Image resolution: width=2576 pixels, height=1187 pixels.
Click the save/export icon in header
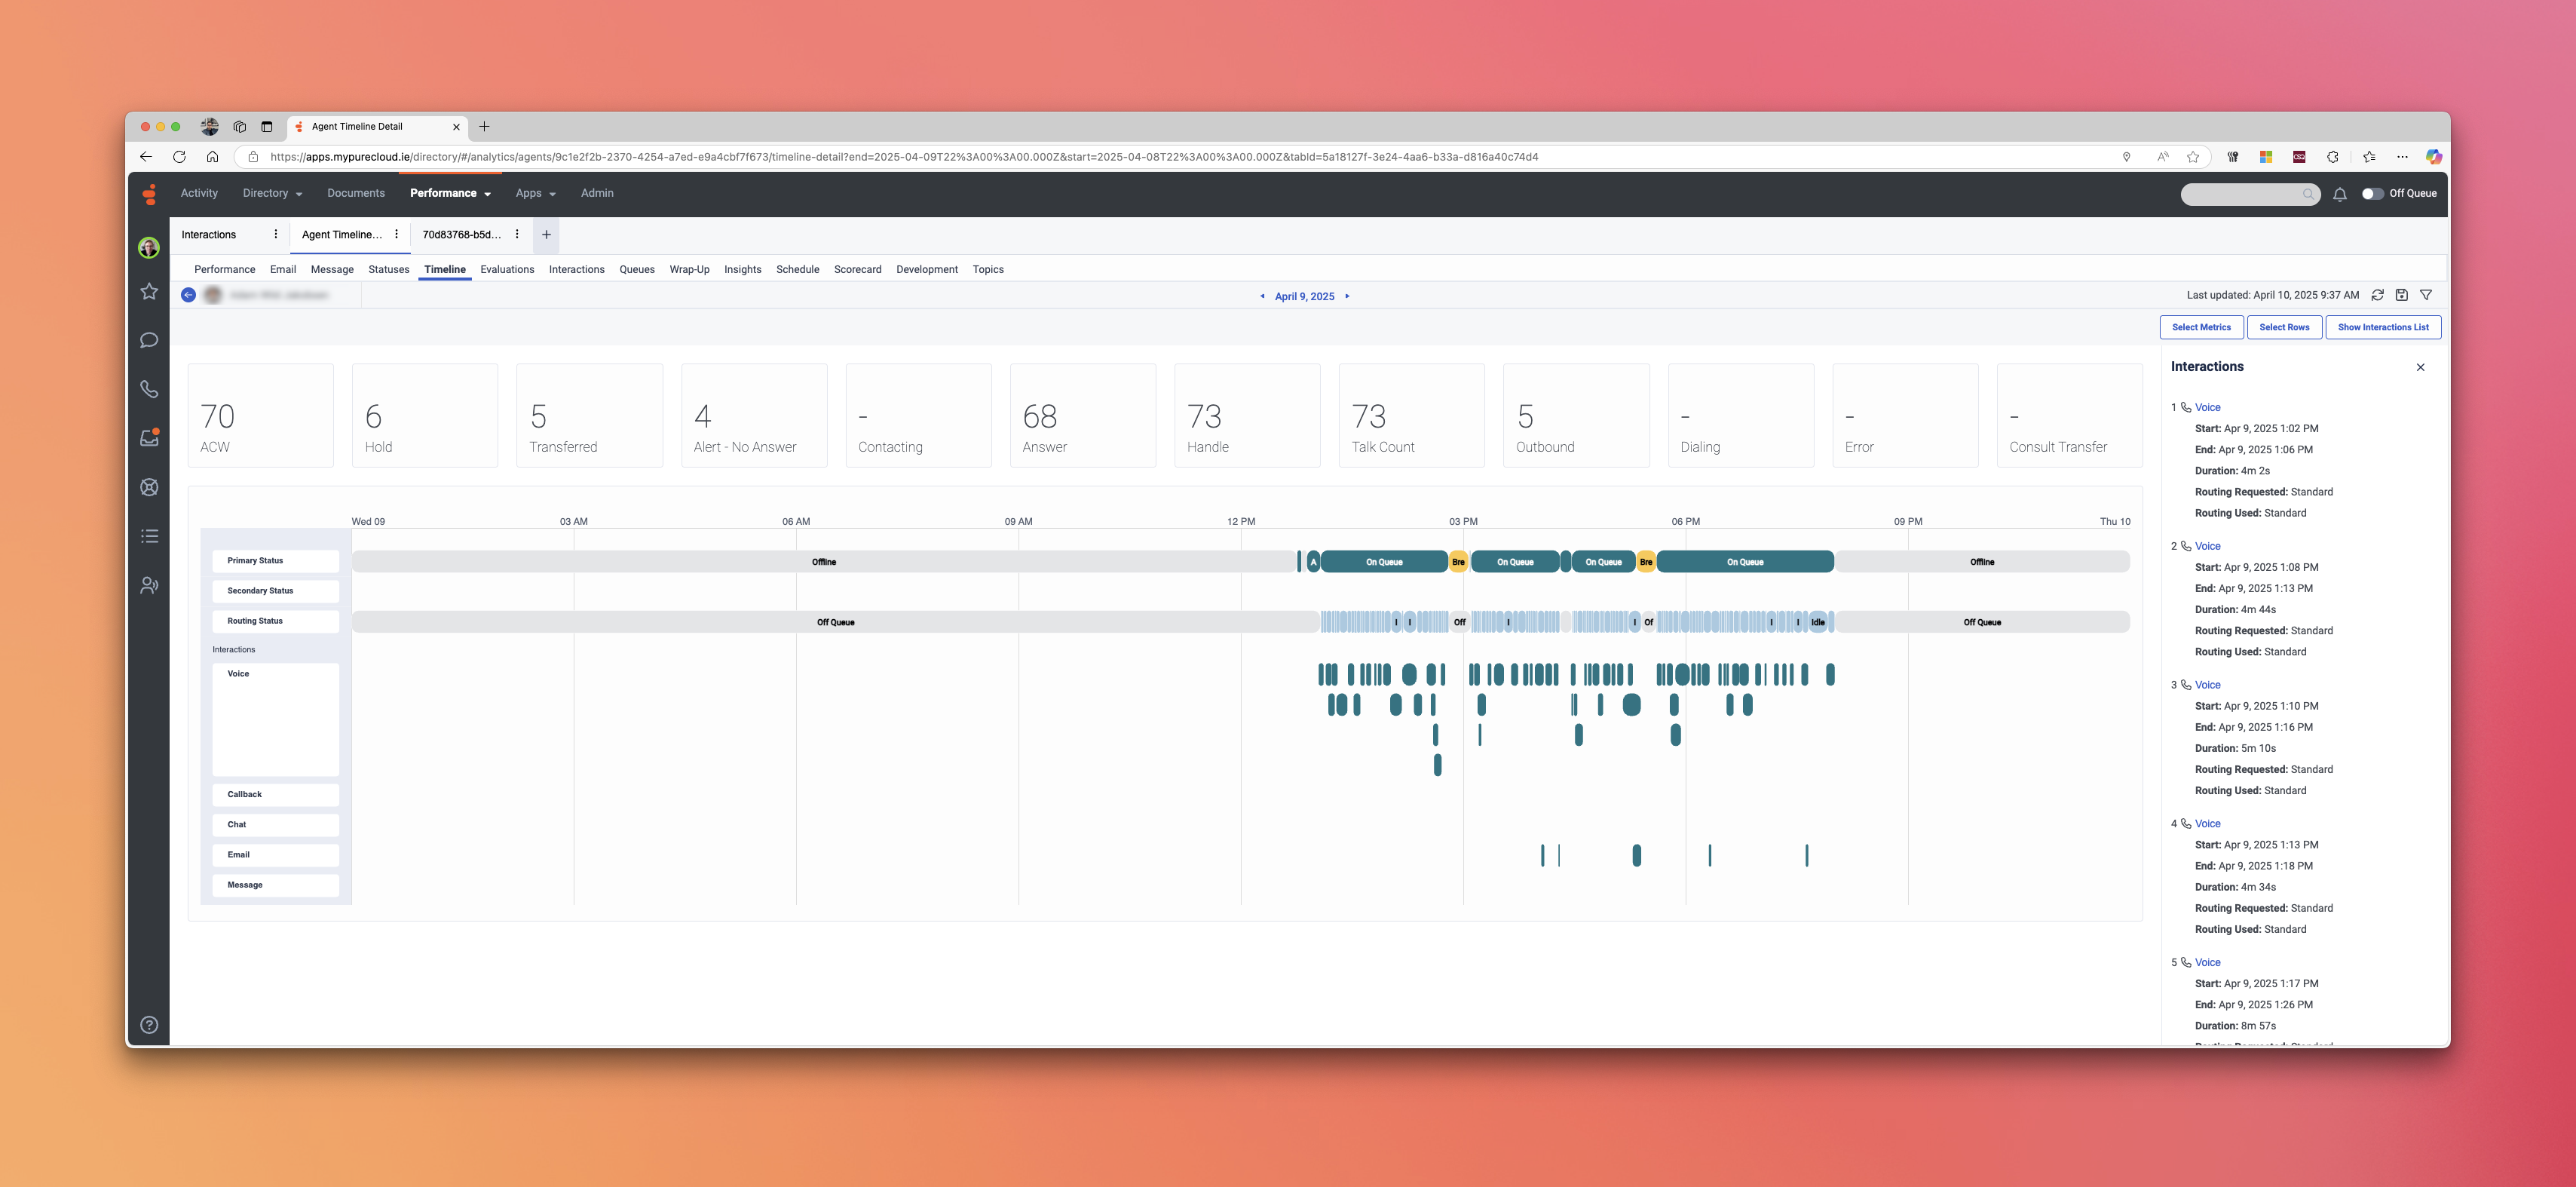point(2401,295)
